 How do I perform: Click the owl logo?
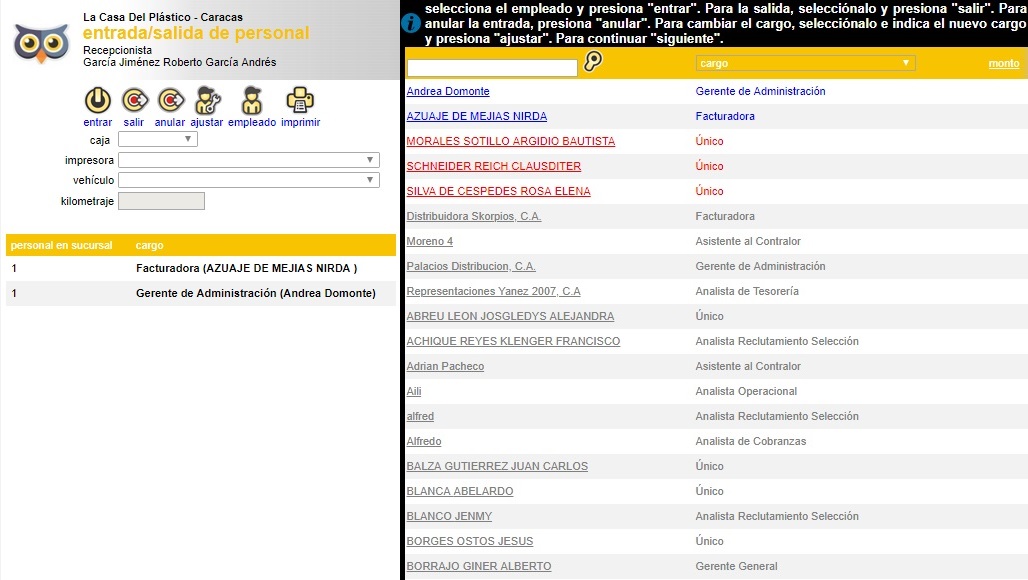tap(41, 43)
